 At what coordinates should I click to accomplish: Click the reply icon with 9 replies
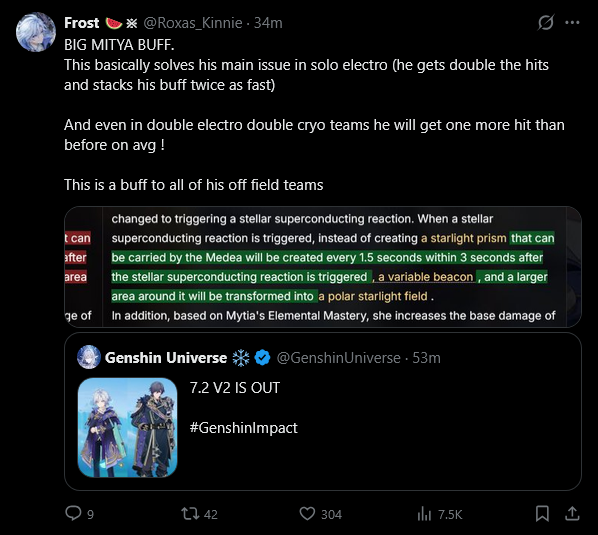[73, 513]
